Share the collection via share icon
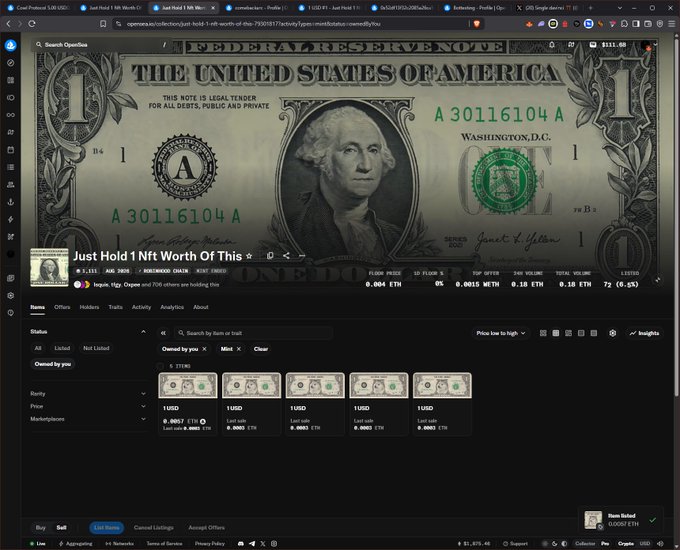Viewport: 680px width, 550px height. click(x=286, y=256)
